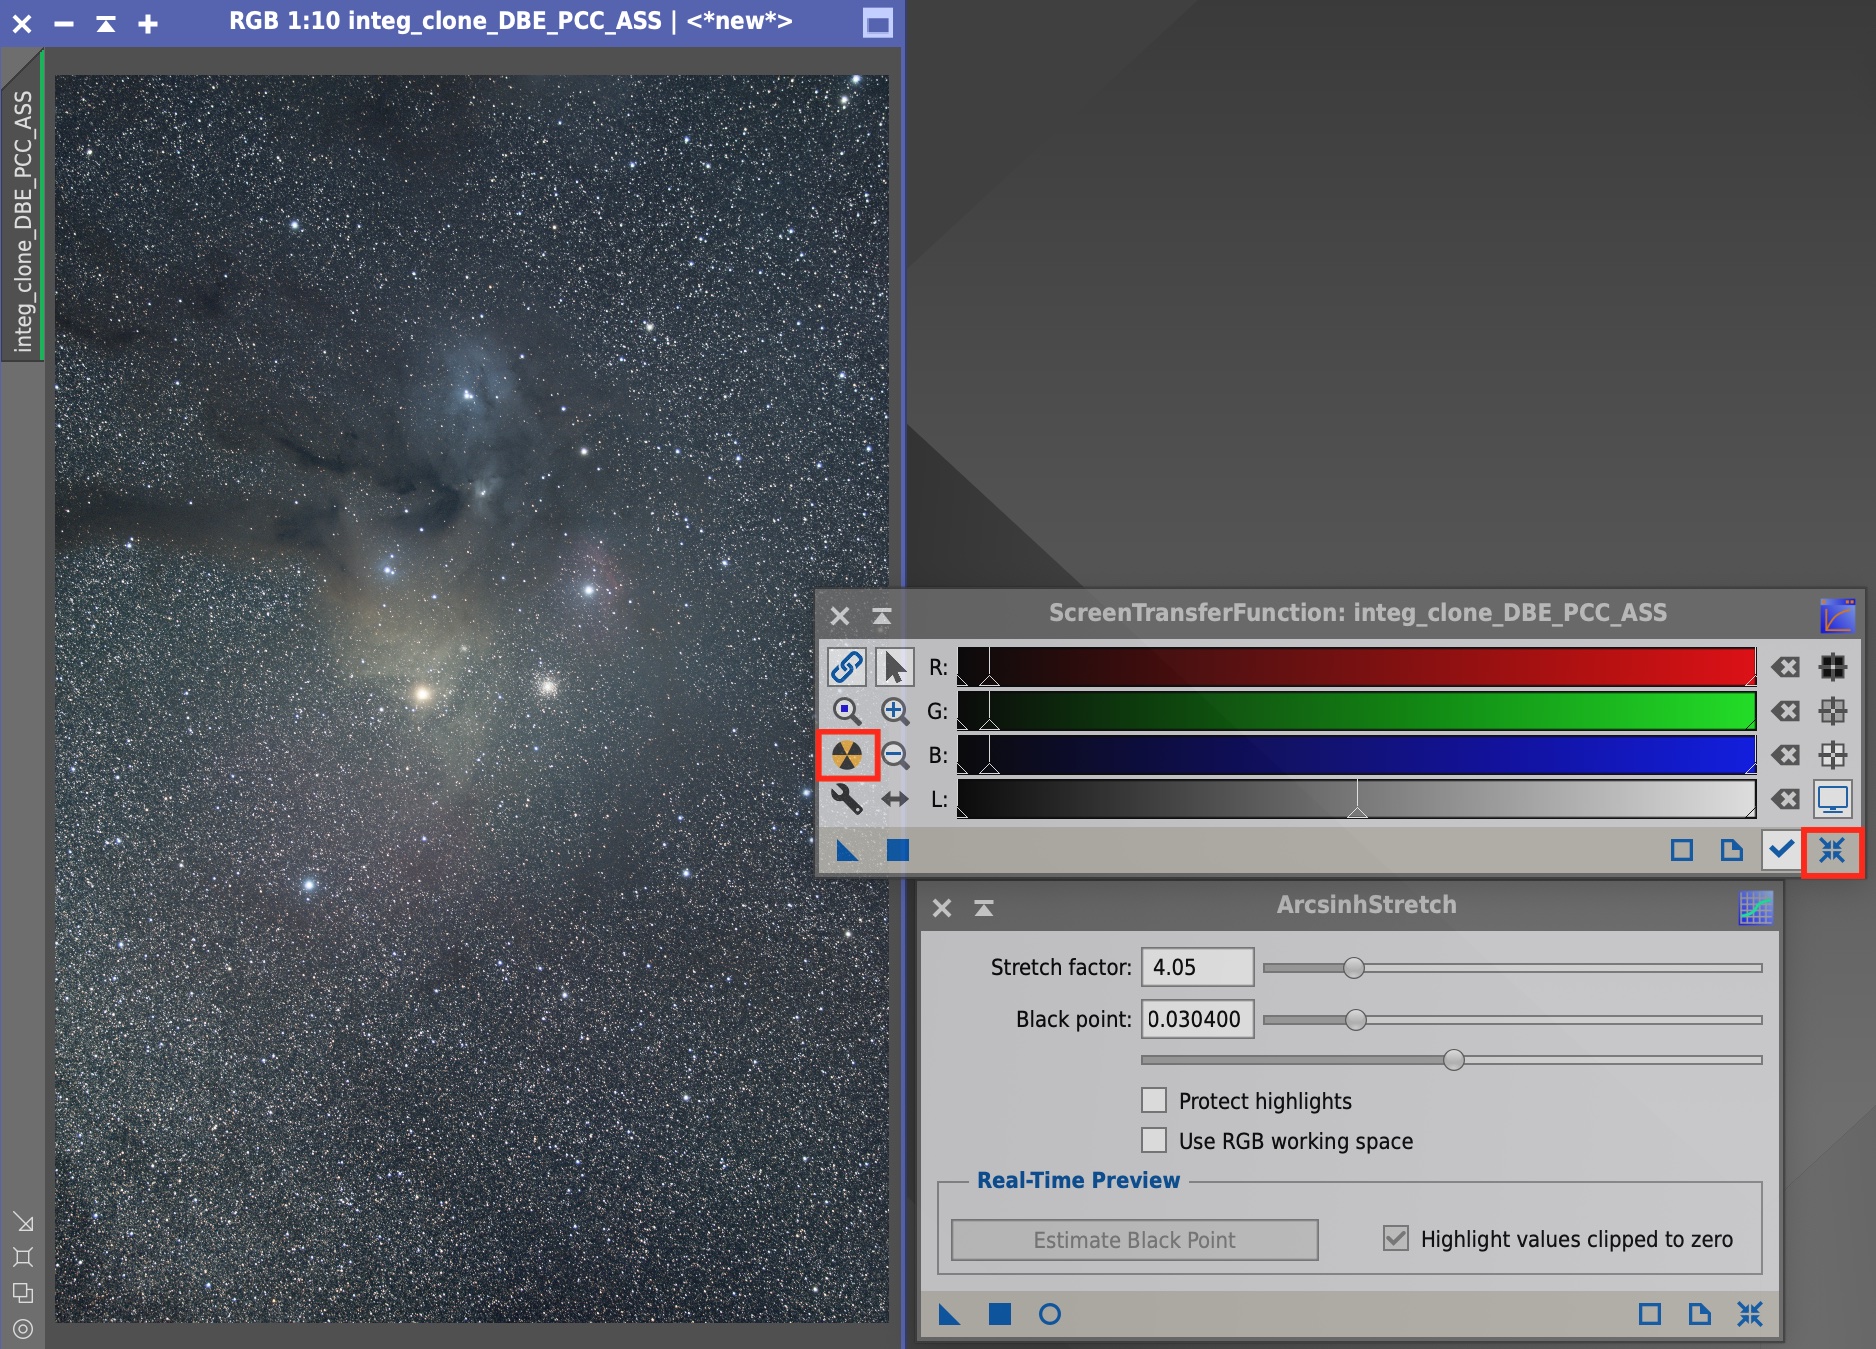
Task: Click the Black point value field
Action: pos(1196,1019)
